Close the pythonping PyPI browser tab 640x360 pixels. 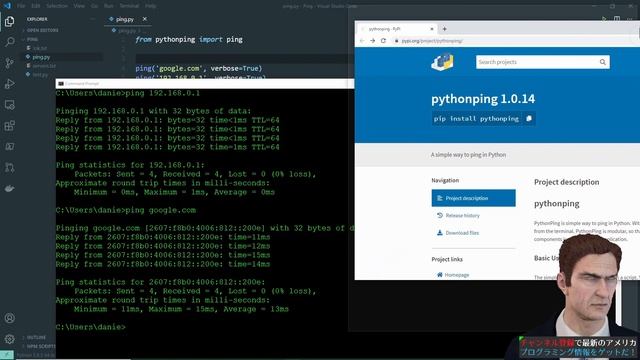(432, 29)
